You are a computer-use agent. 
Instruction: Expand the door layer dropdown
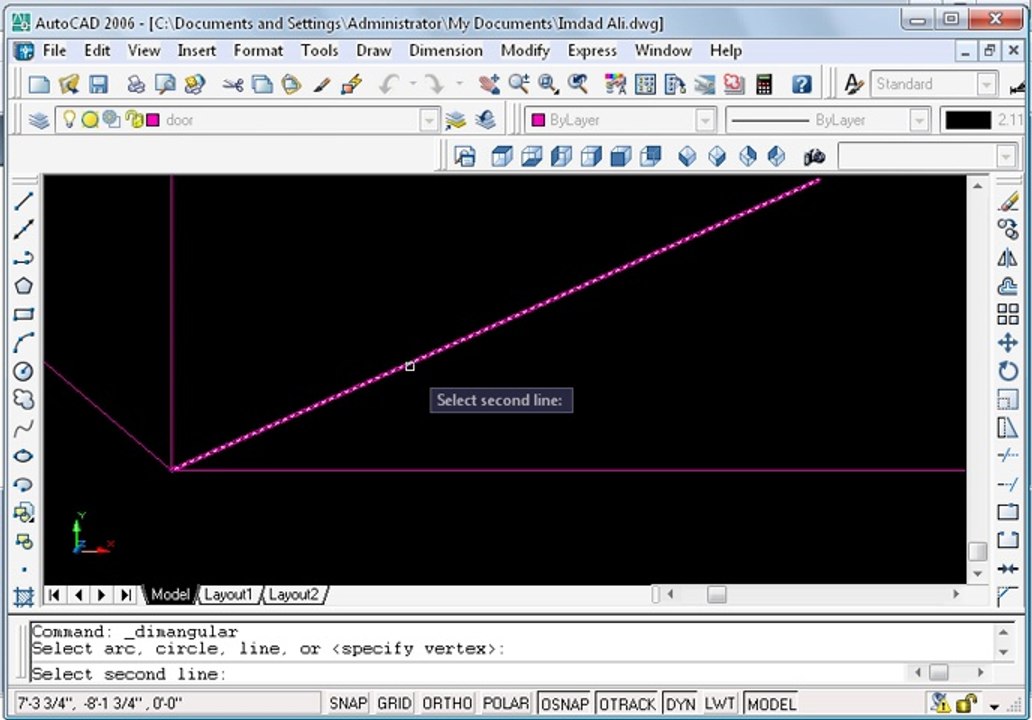point(428,120)
